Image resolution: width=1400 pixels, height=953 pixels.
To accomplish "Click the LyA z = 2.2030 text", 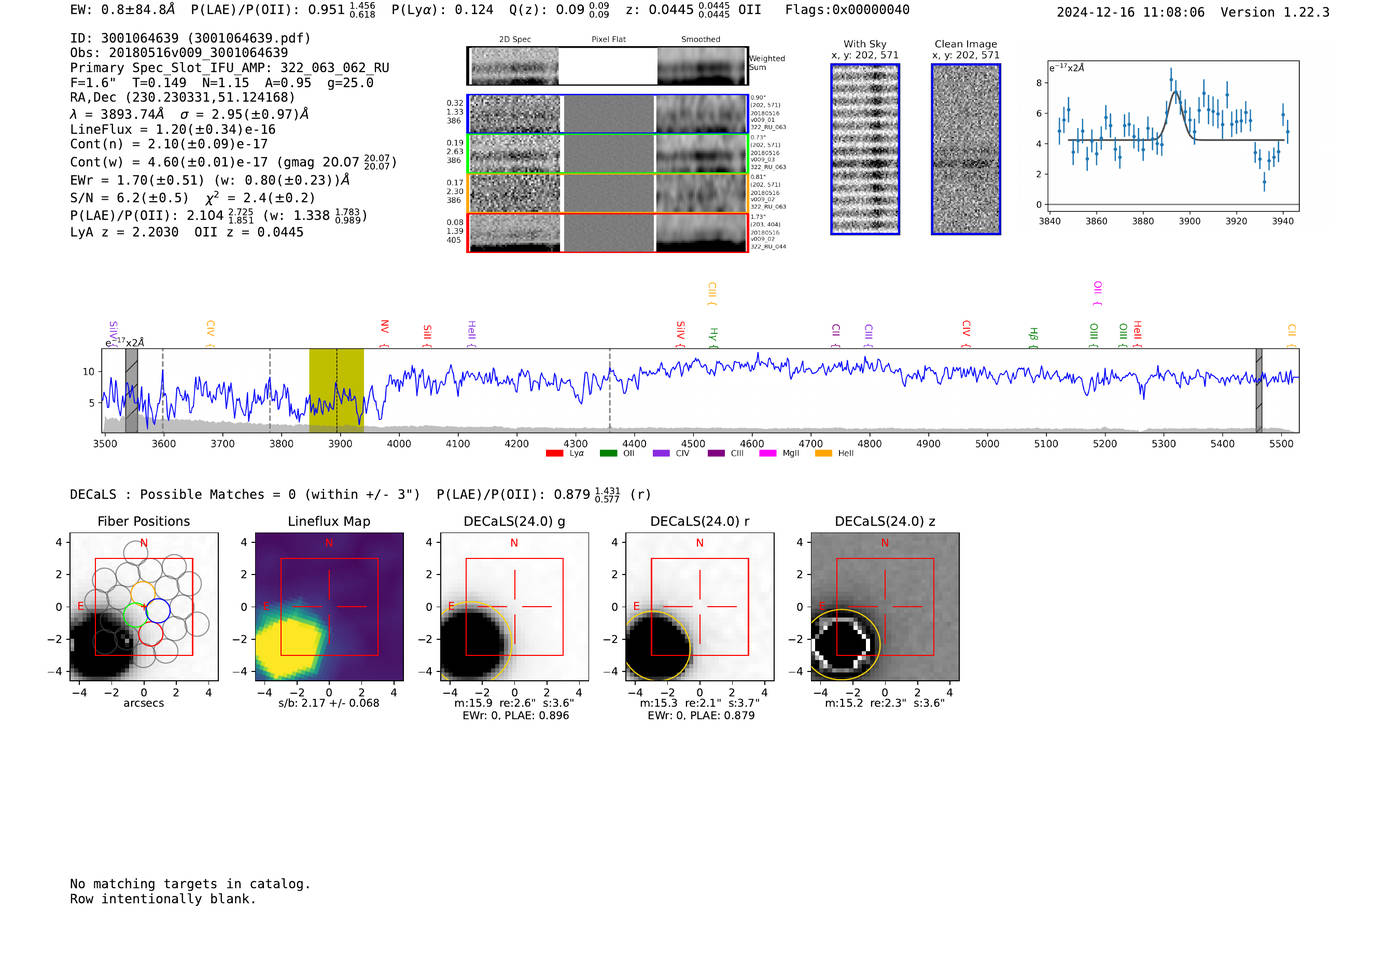I will click(x=124, y=232).
